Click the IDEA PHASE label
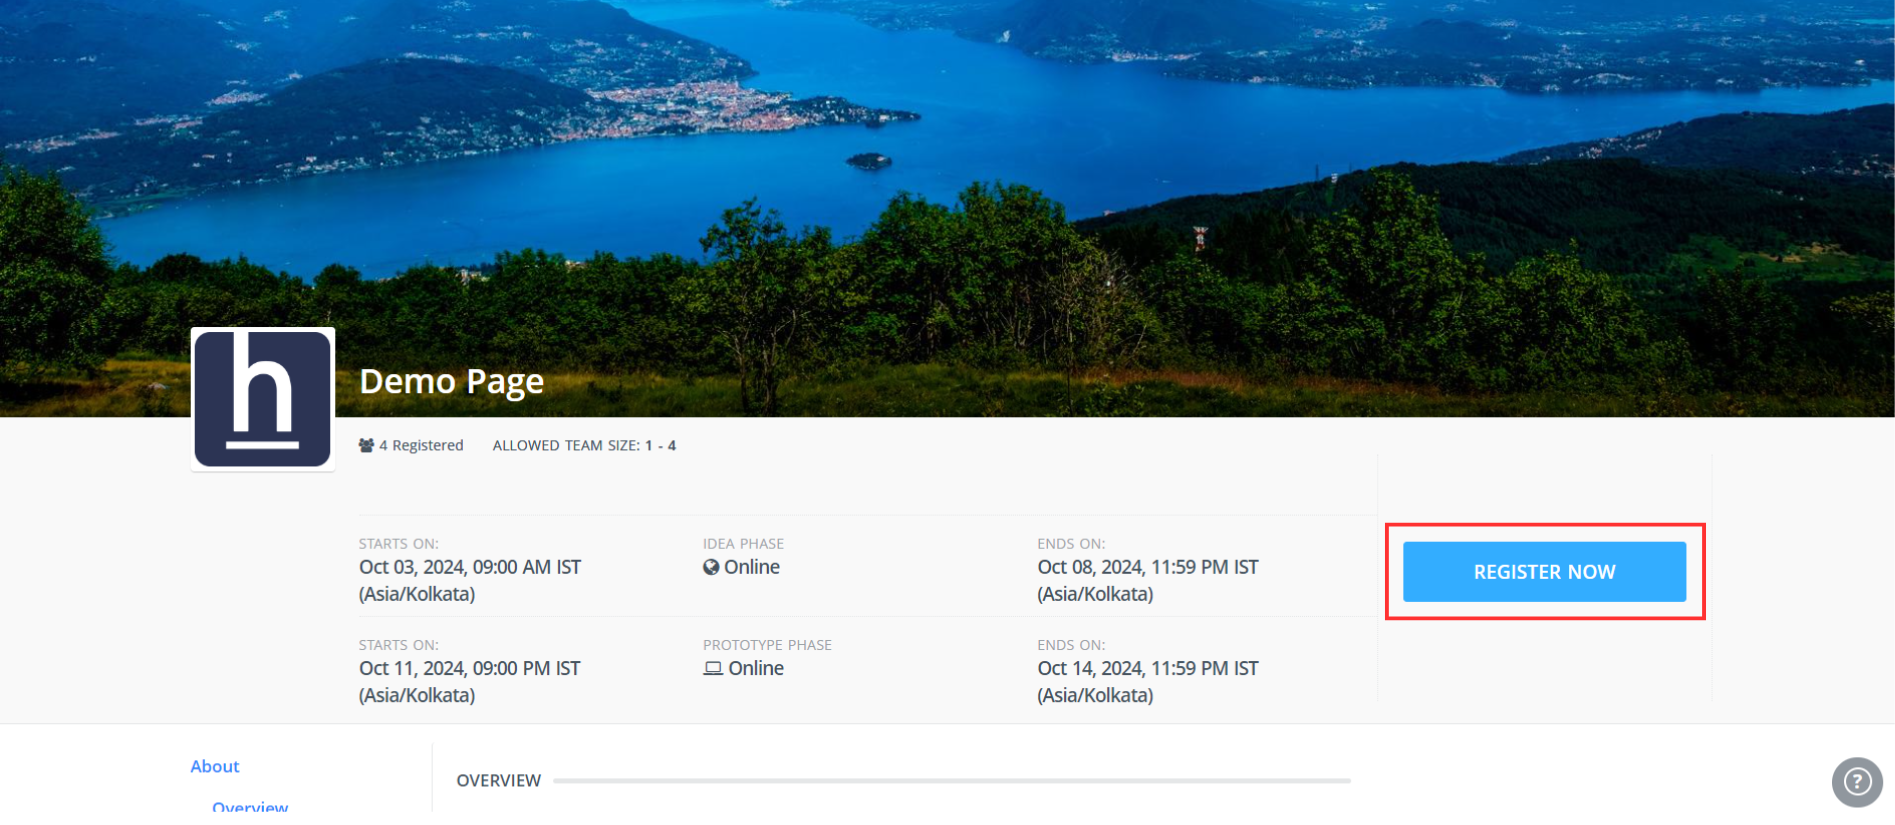This screenshot has height=825, width=1895. pos(743,544)
